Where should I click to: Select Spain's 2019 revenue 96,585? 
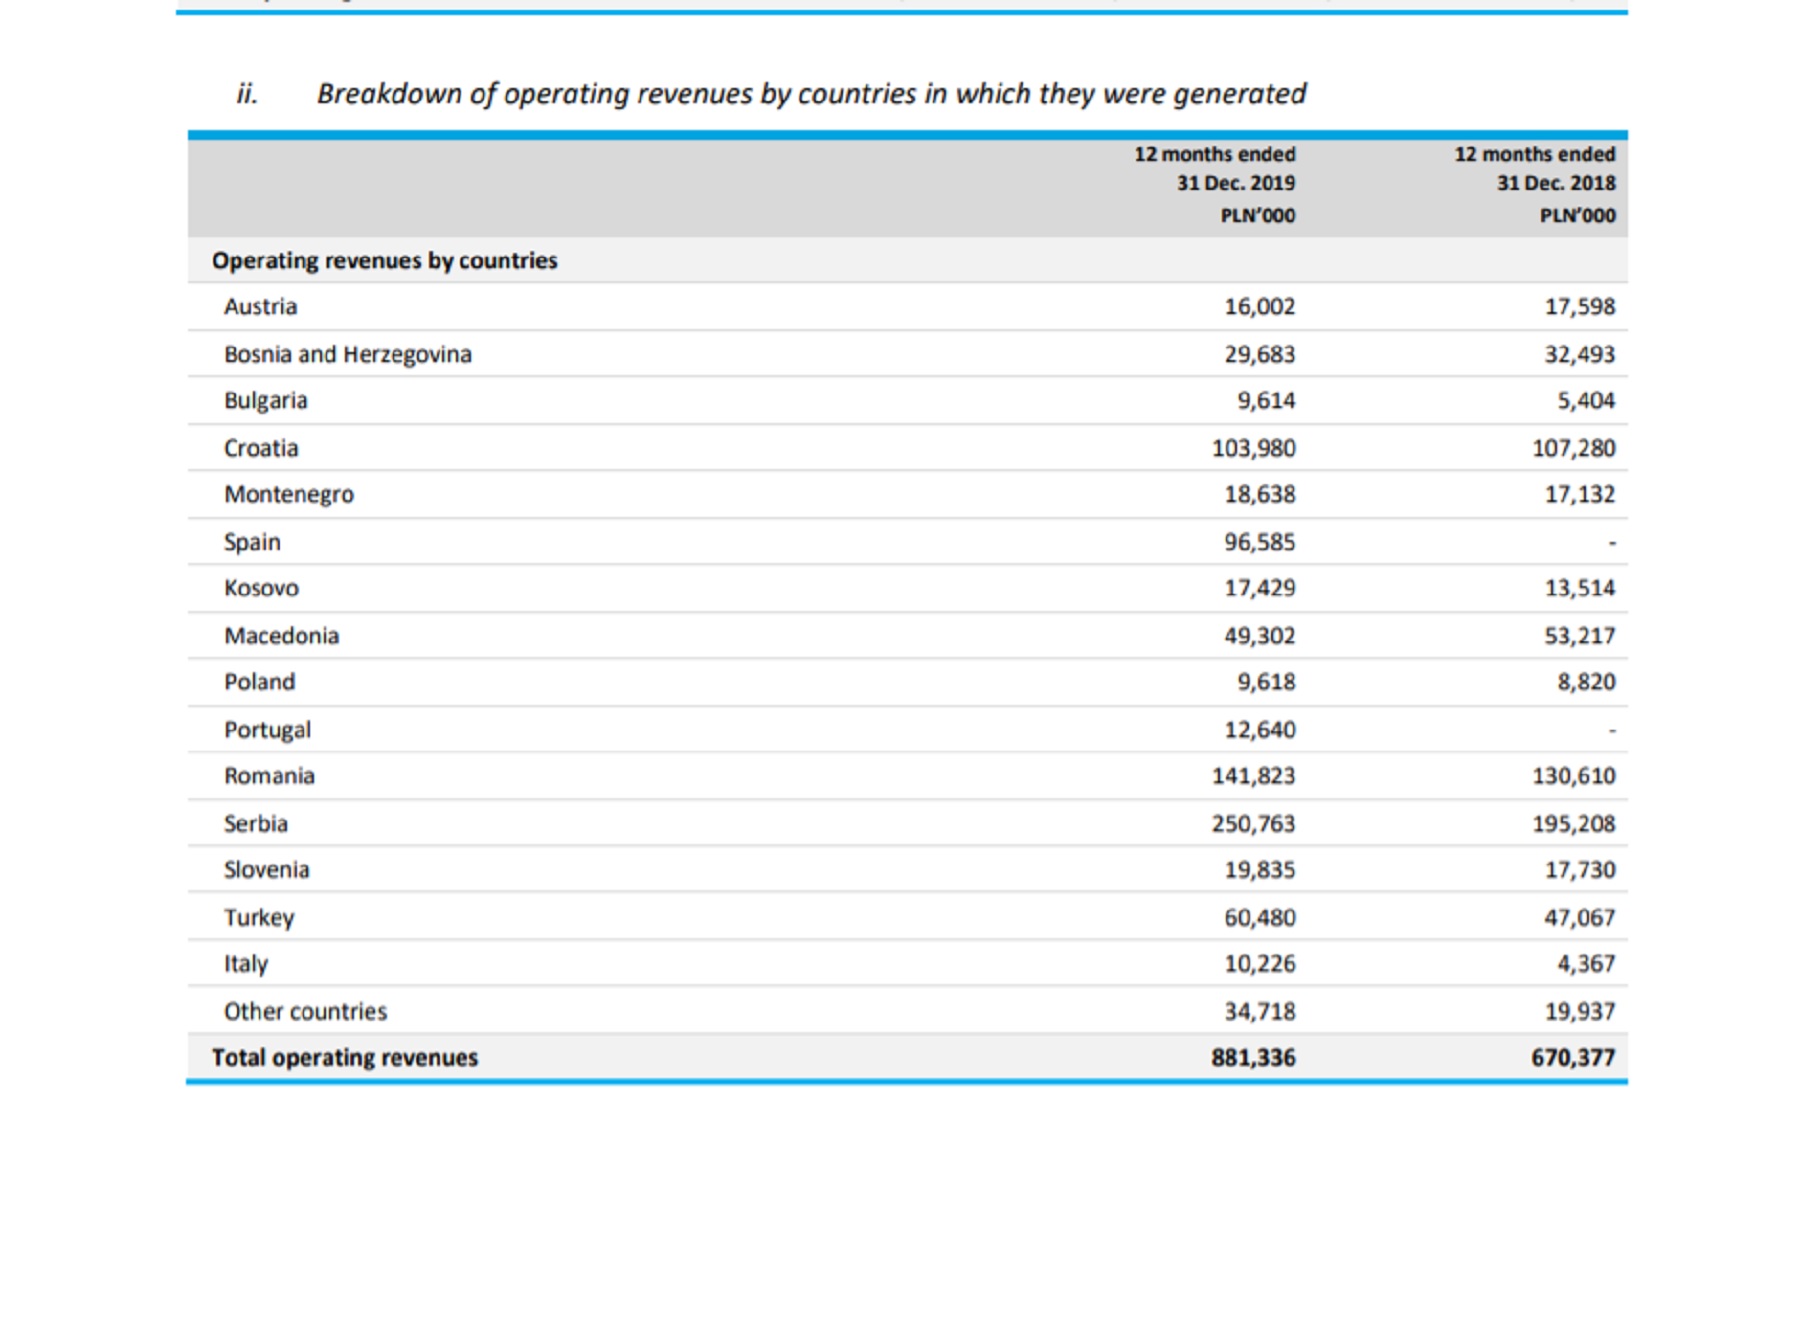click(1259, 543)
